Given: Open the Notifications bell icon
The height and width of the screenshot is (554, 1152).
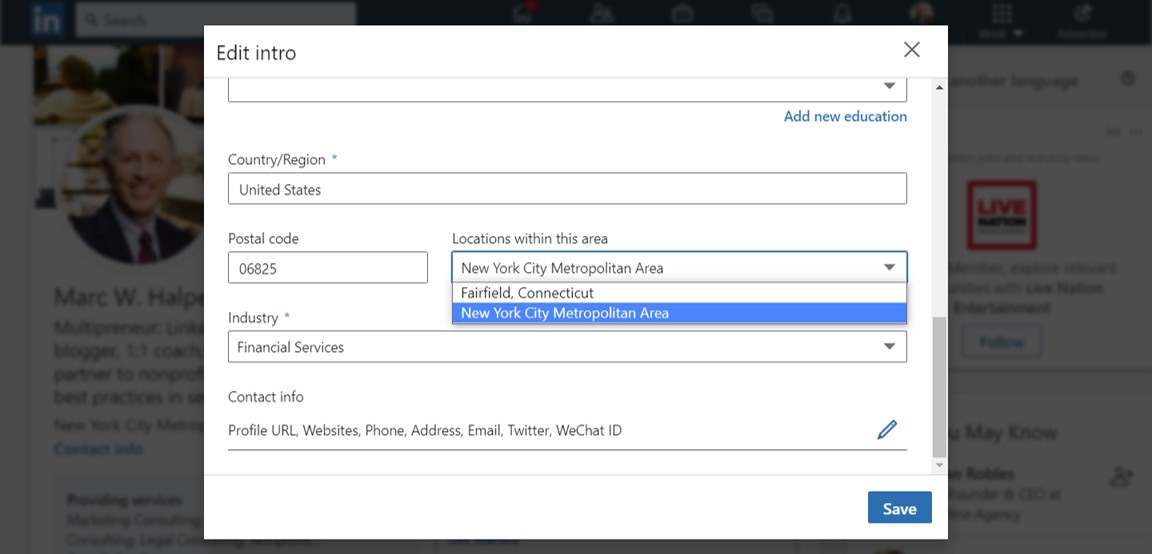Looking at the screenshot, I should coord(841,14).
